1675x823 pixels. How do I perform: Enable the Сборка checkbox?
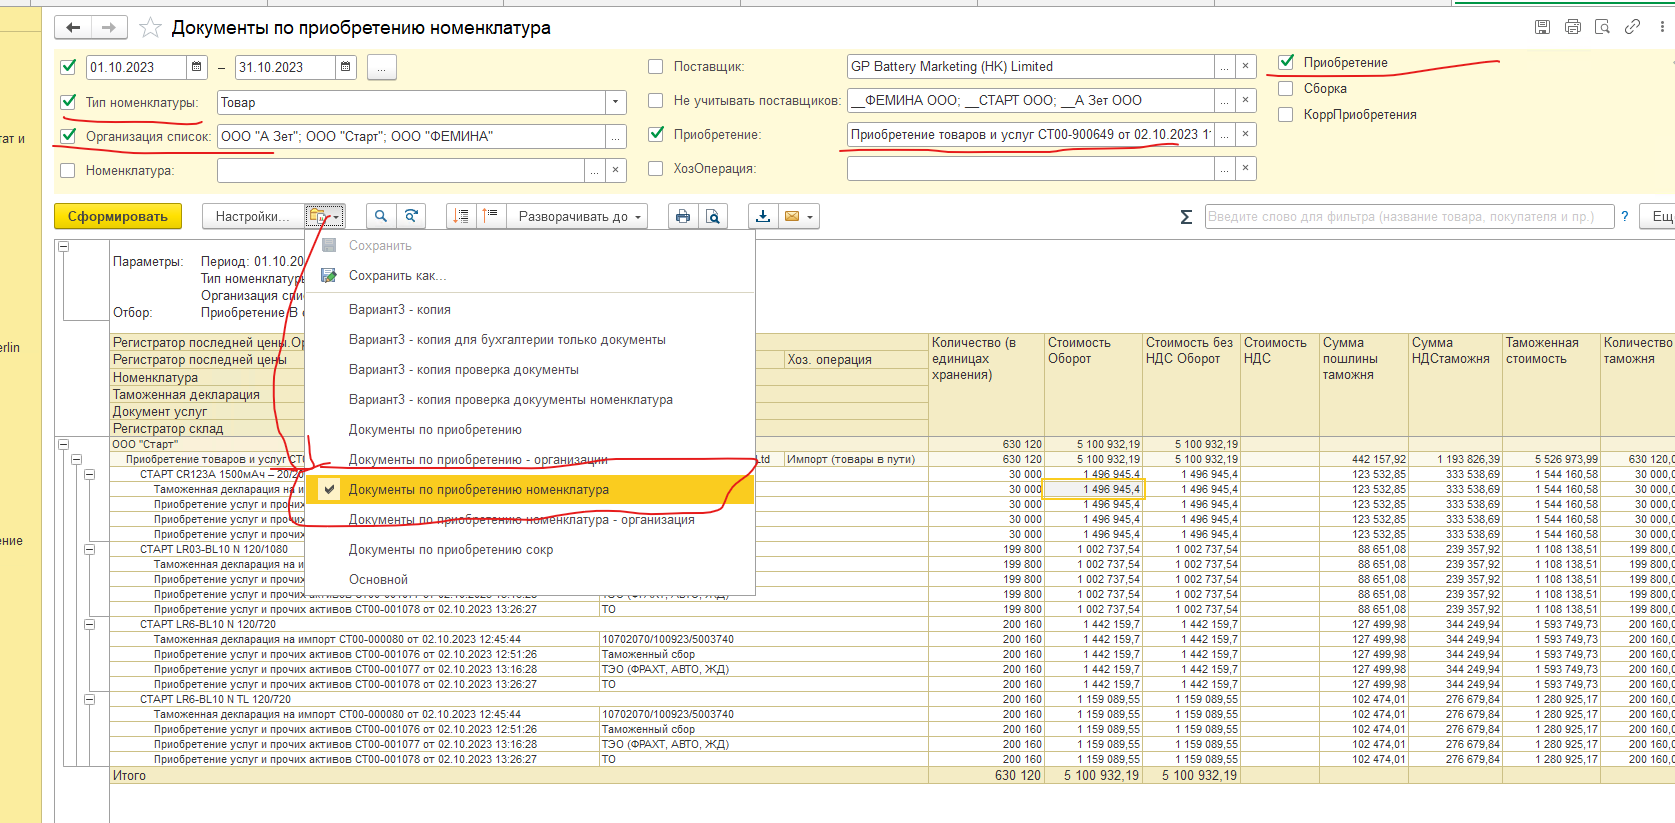point(1286,88)
